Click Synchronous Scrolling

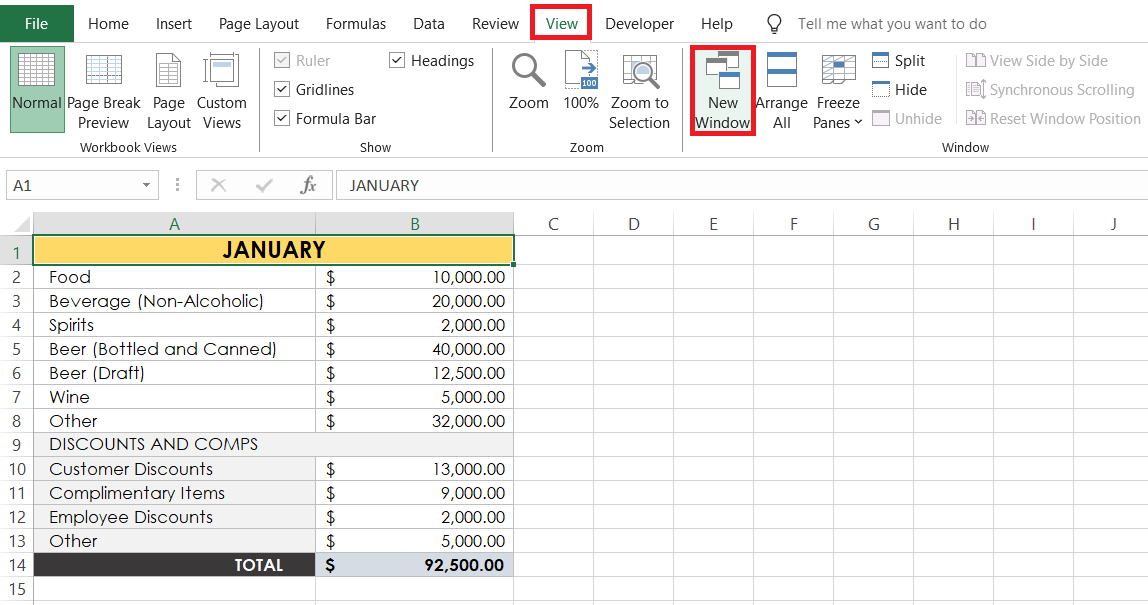(1050, 89)
